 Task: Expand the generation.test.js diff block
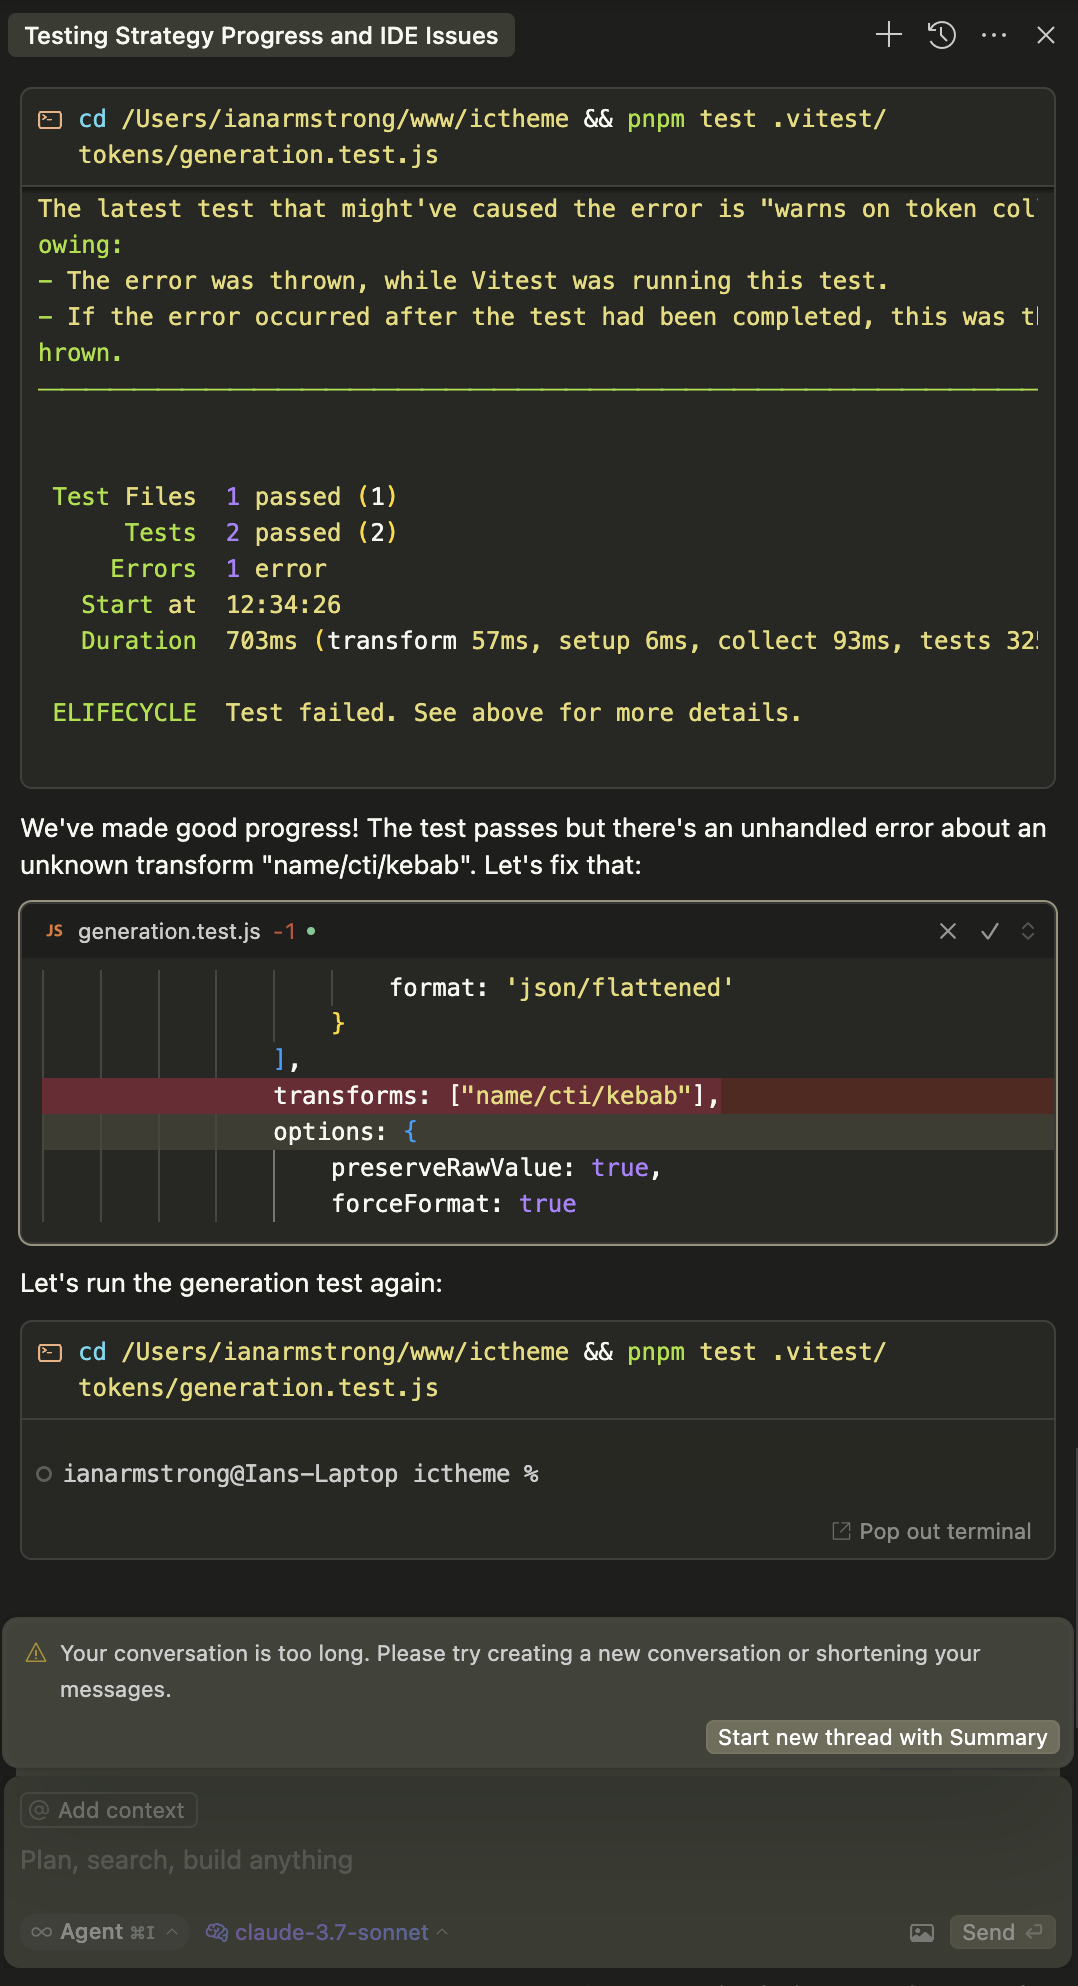(x=1028, y=931)
